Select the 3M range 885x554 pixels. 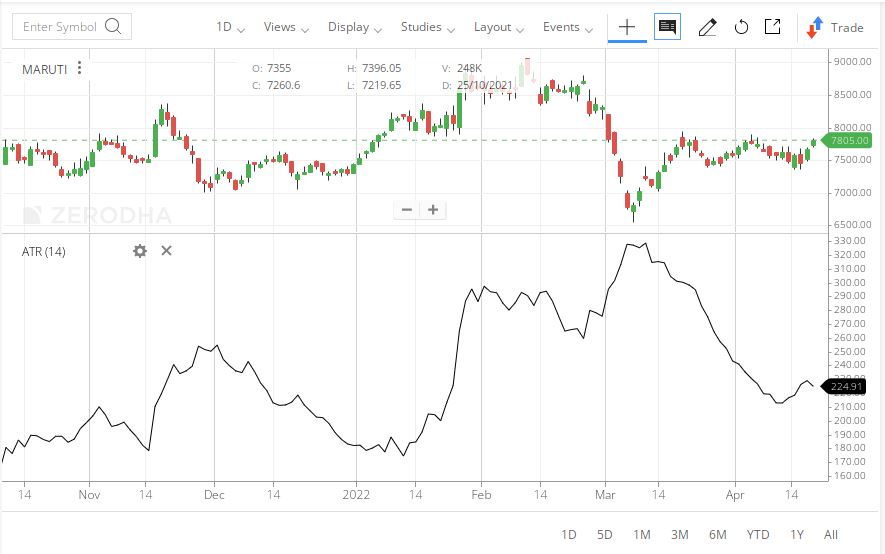(680, 534)
